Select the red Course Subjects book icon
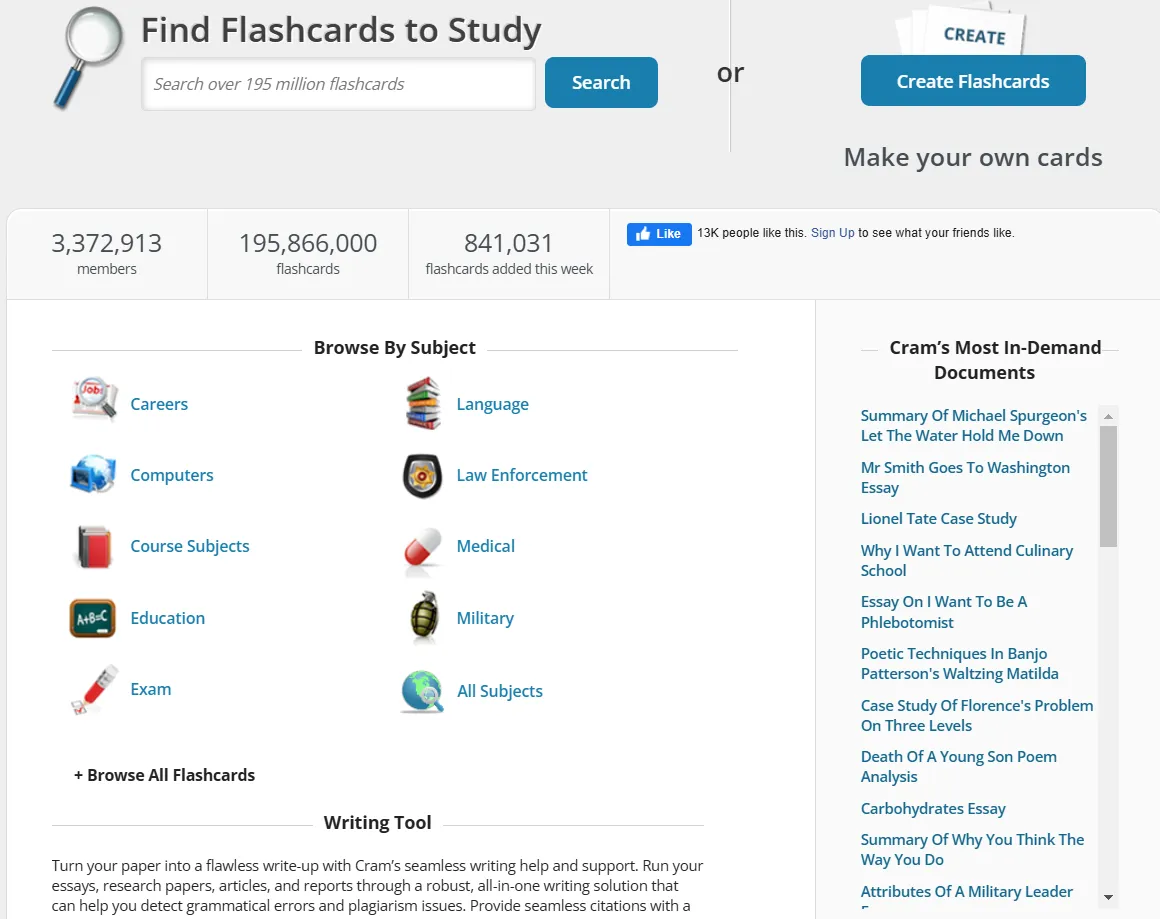 pos(94,547)
